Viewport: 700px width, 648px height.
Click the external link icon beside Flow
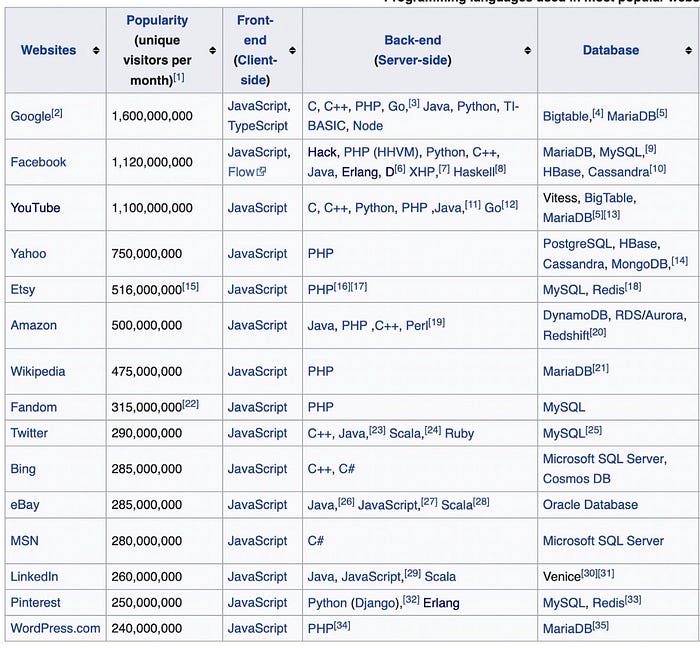pos(262,171)
